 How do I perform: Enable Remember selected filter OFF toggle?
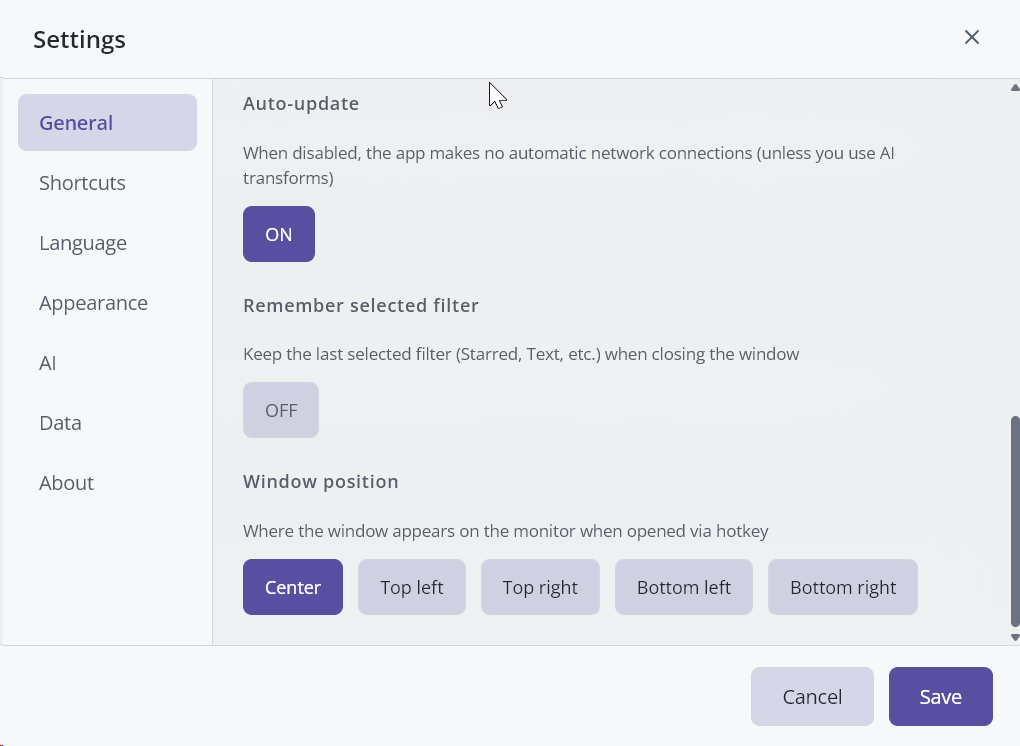click(281, 410)
